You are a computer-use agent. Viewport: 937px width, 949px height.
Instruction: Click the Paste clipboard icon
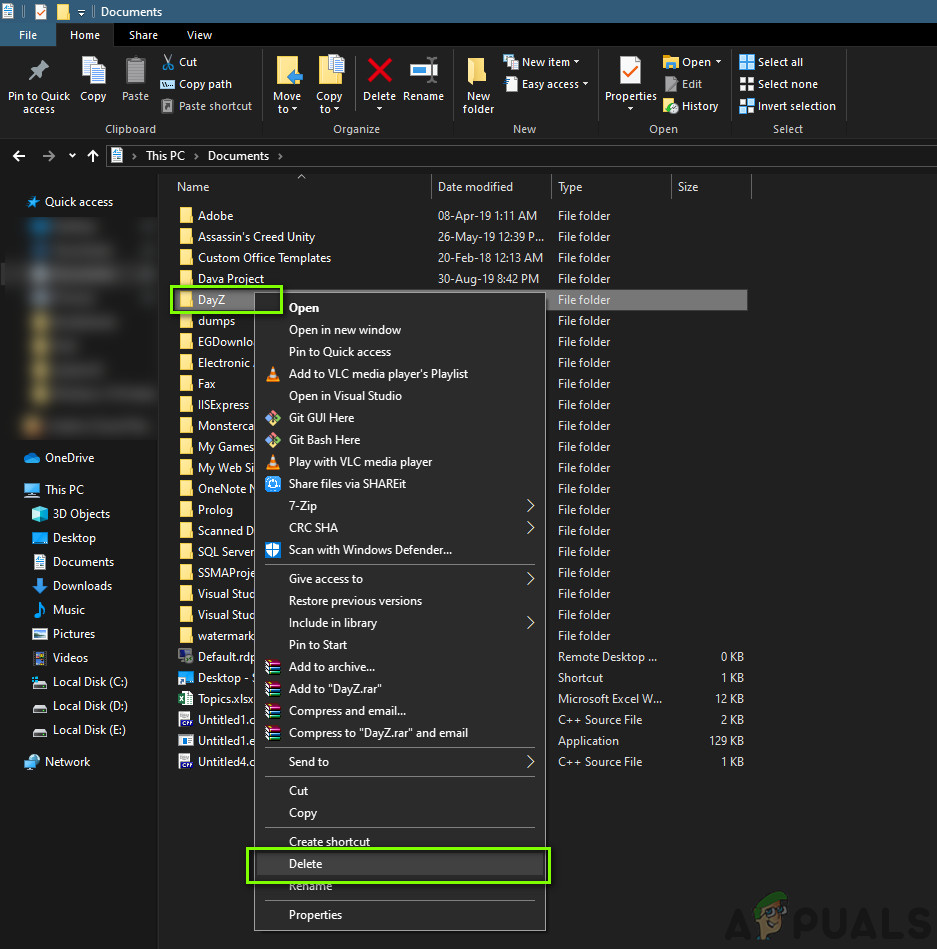pos(135,70)
